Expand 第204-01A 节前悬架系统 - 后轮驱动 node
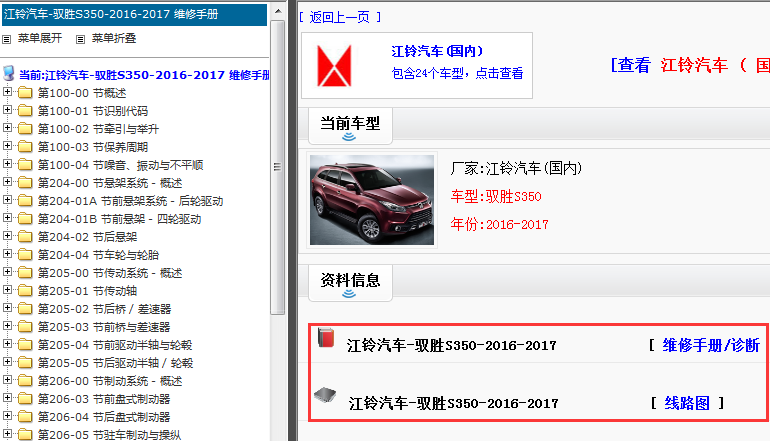The image size is (770, 441). [7, 200]
